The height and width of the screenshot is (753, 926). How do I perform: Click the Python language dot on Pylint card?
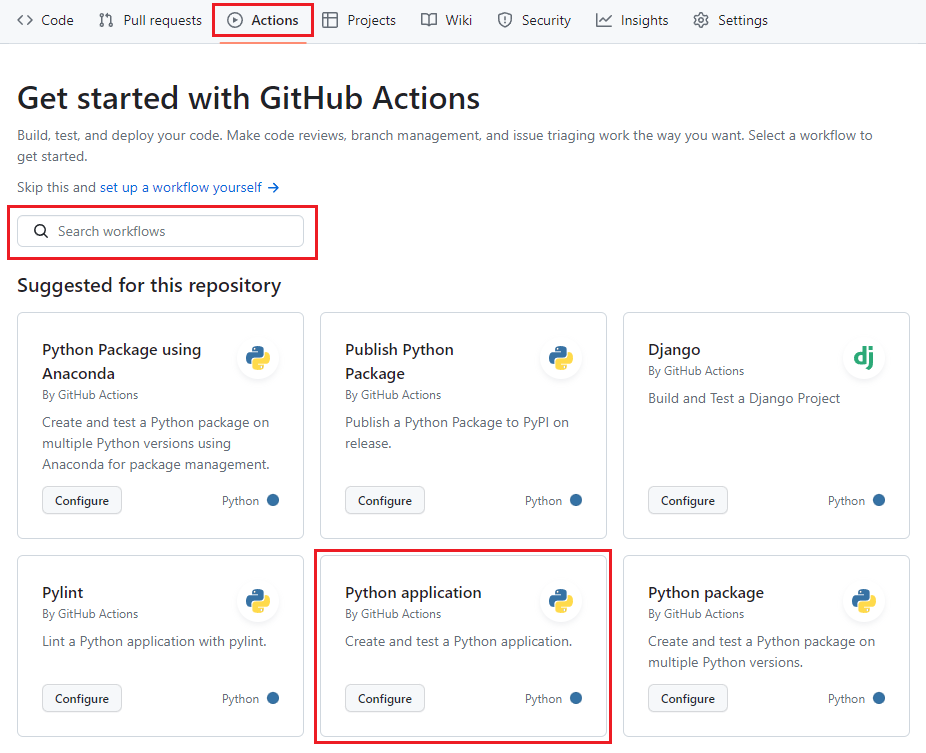tap(273, 698)
